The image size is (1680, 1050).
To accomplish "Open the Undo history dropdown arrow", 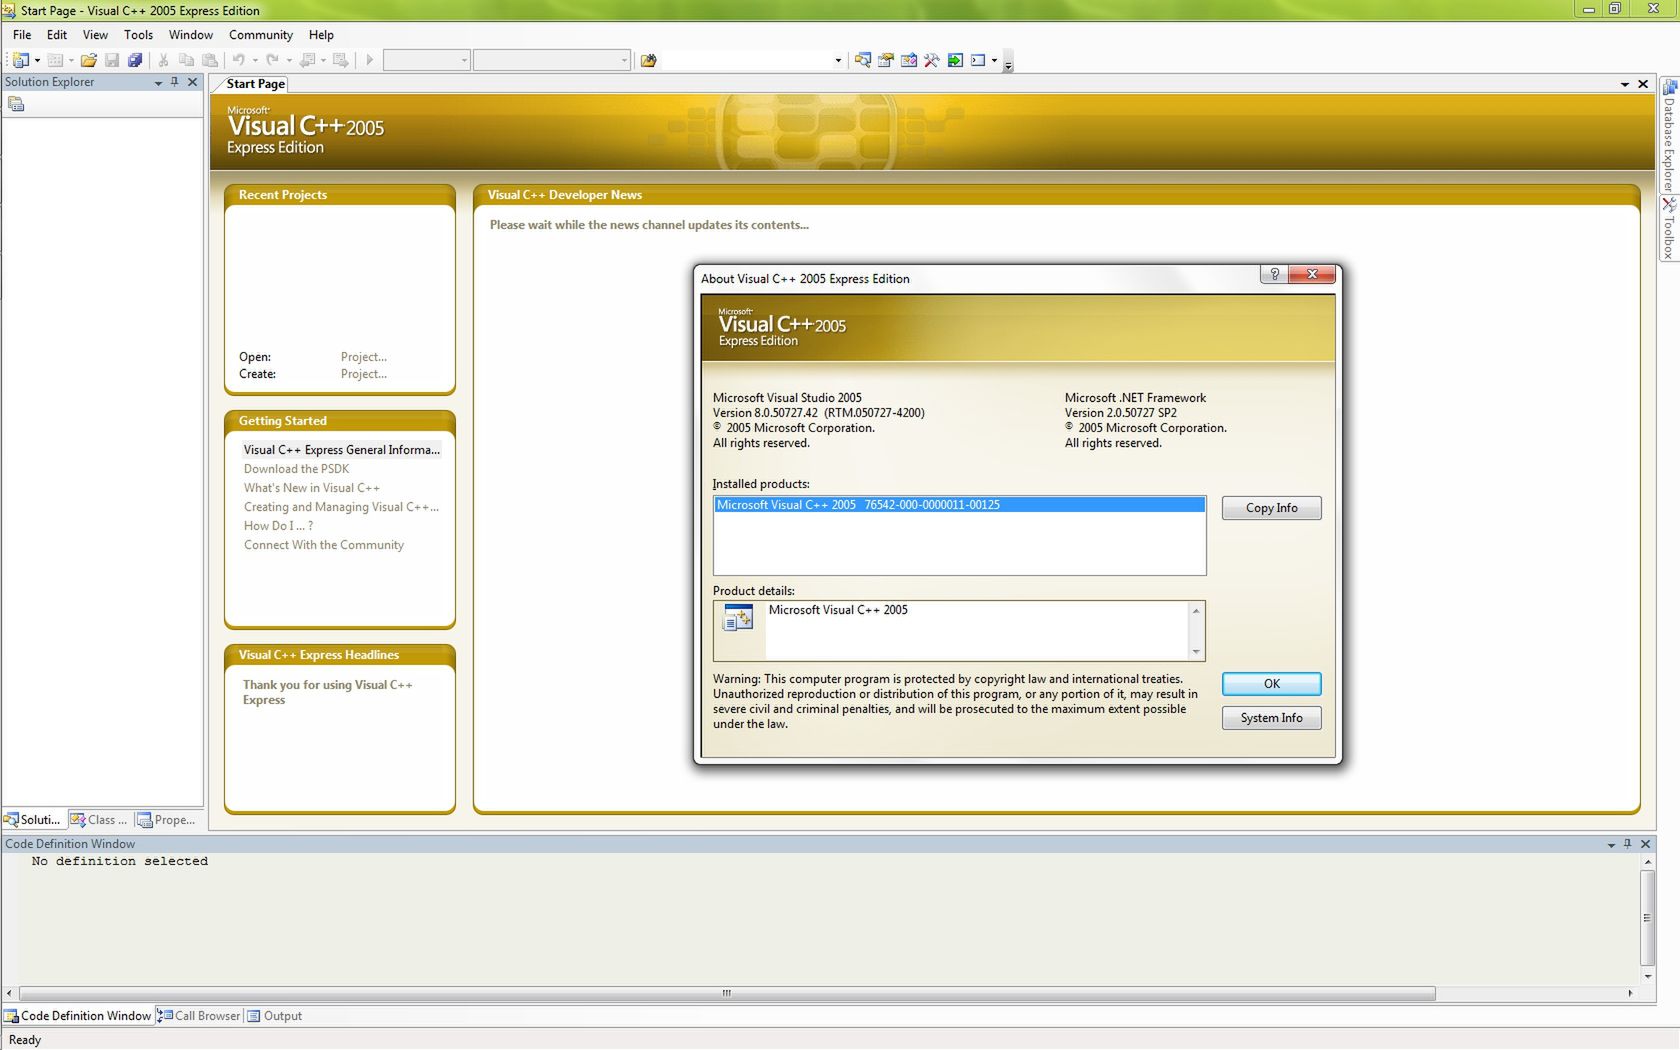I will point(255,60).
